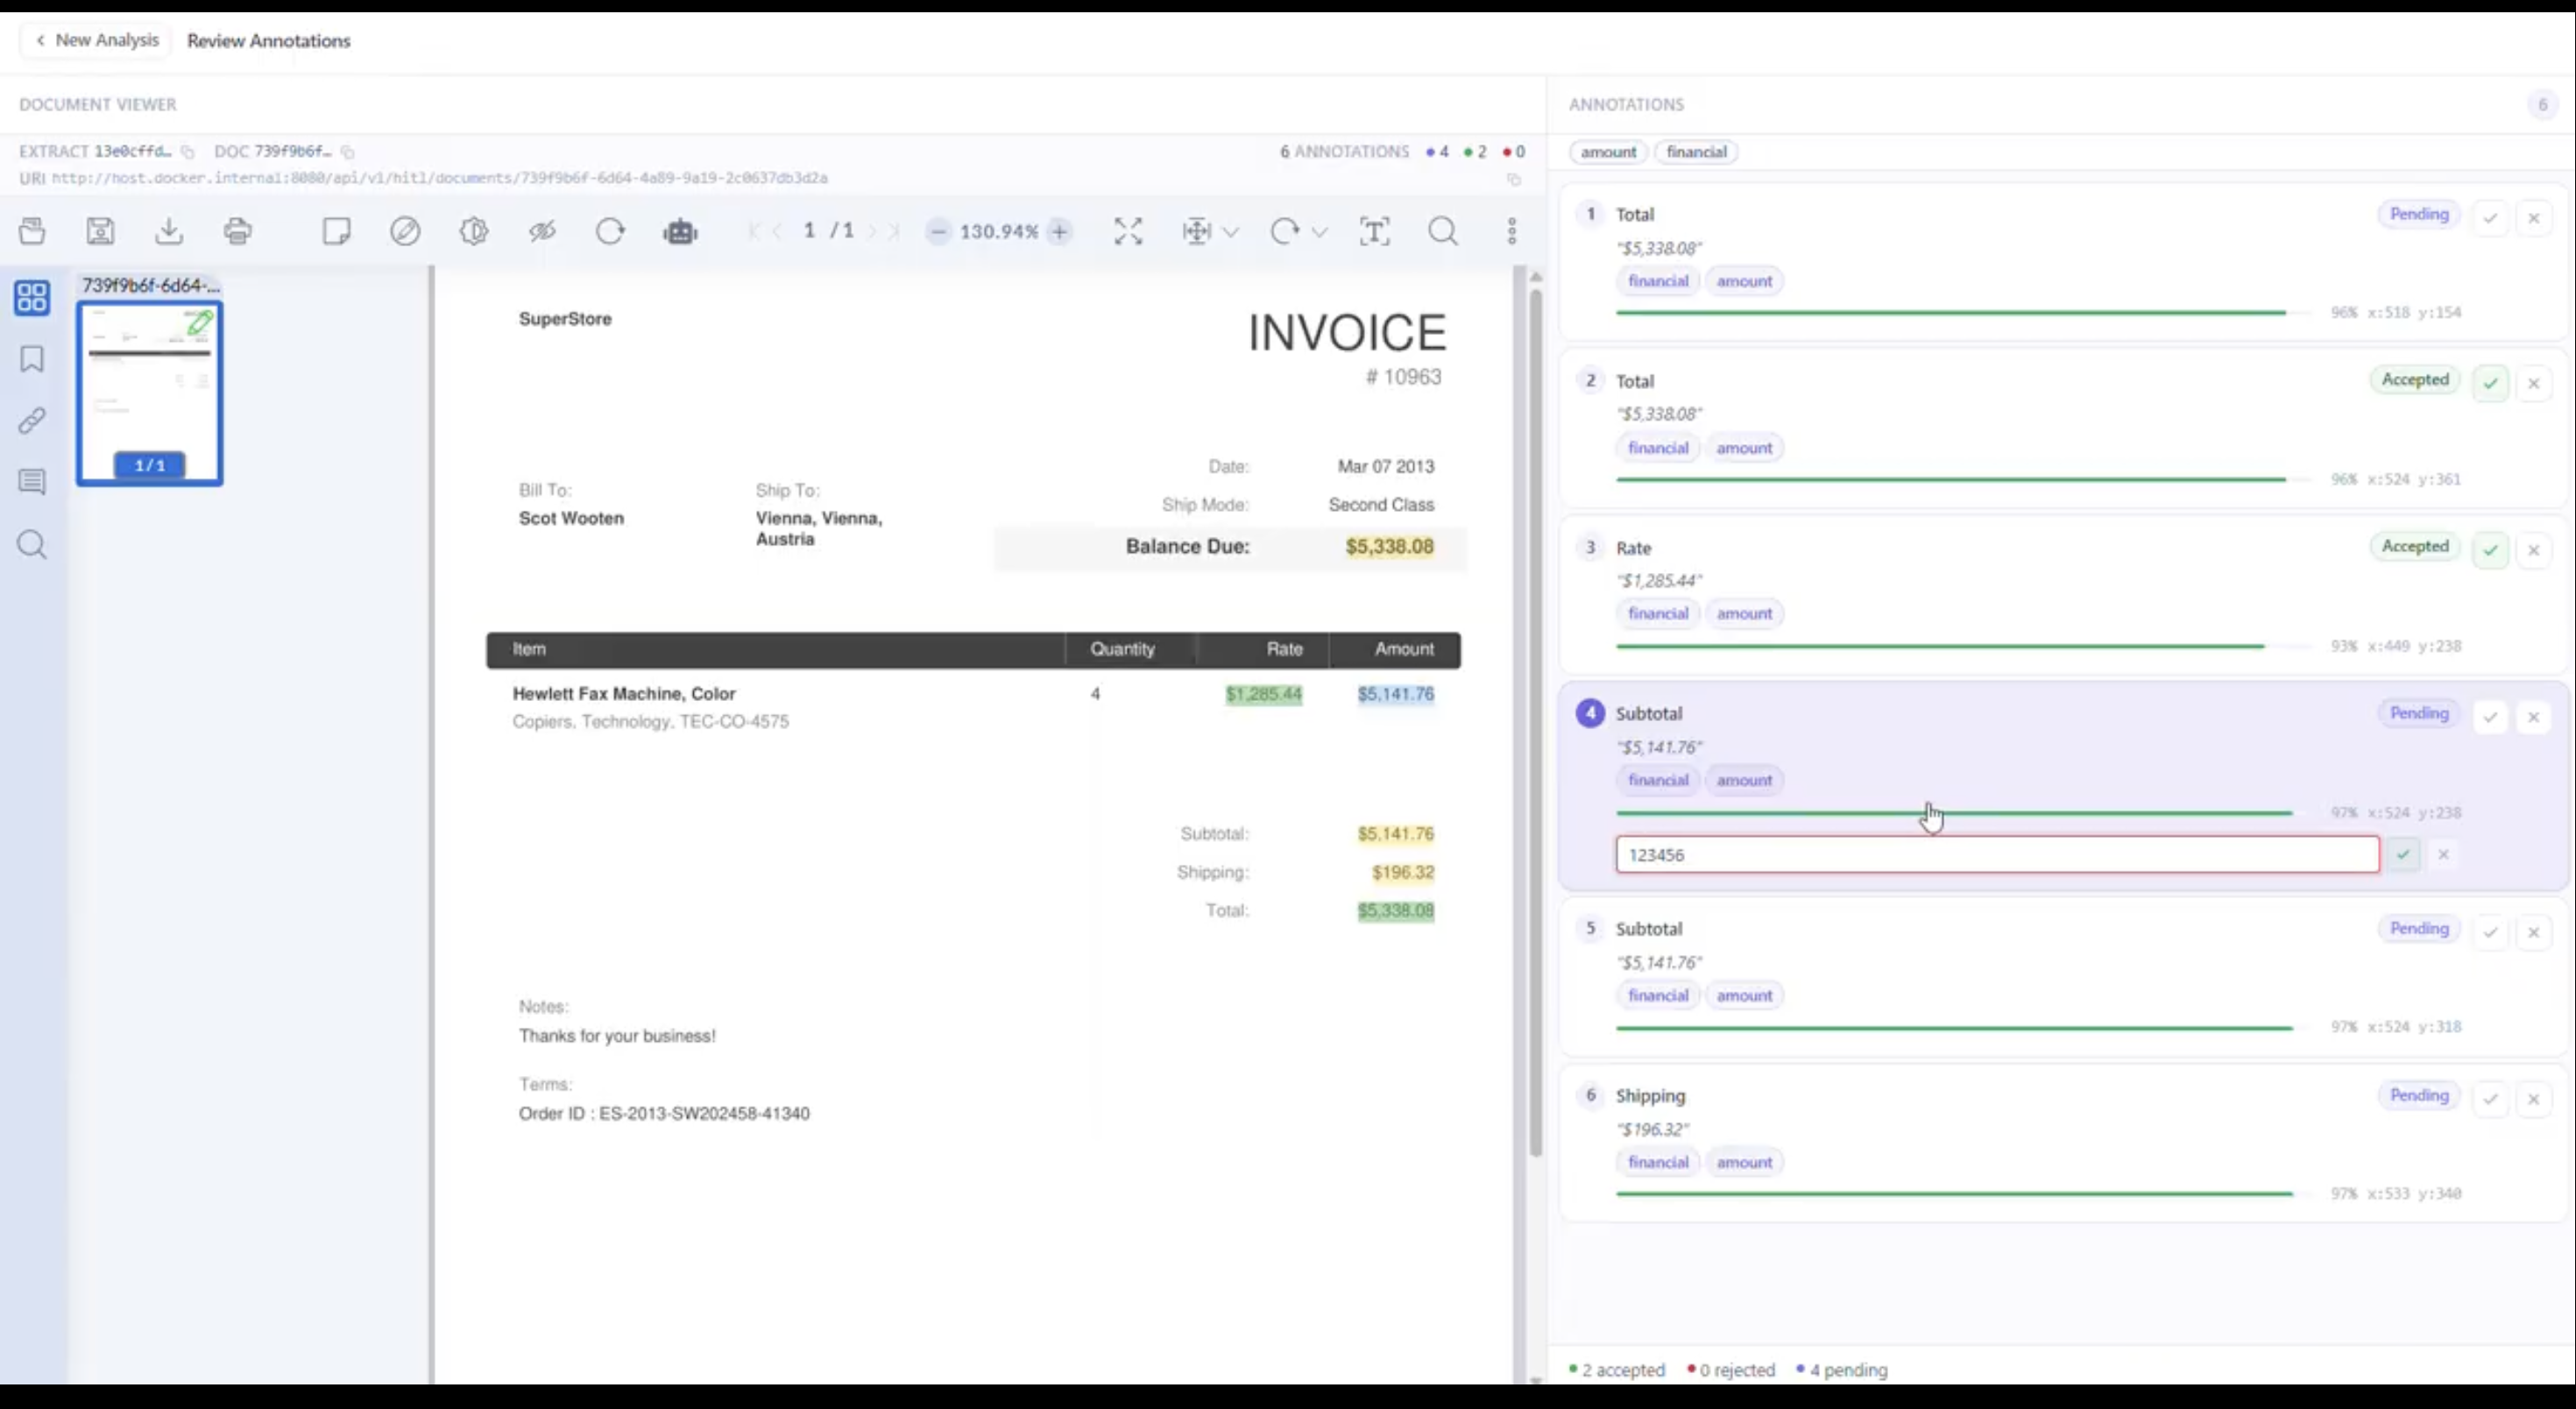Click the page number field 1

pos(808,231)
